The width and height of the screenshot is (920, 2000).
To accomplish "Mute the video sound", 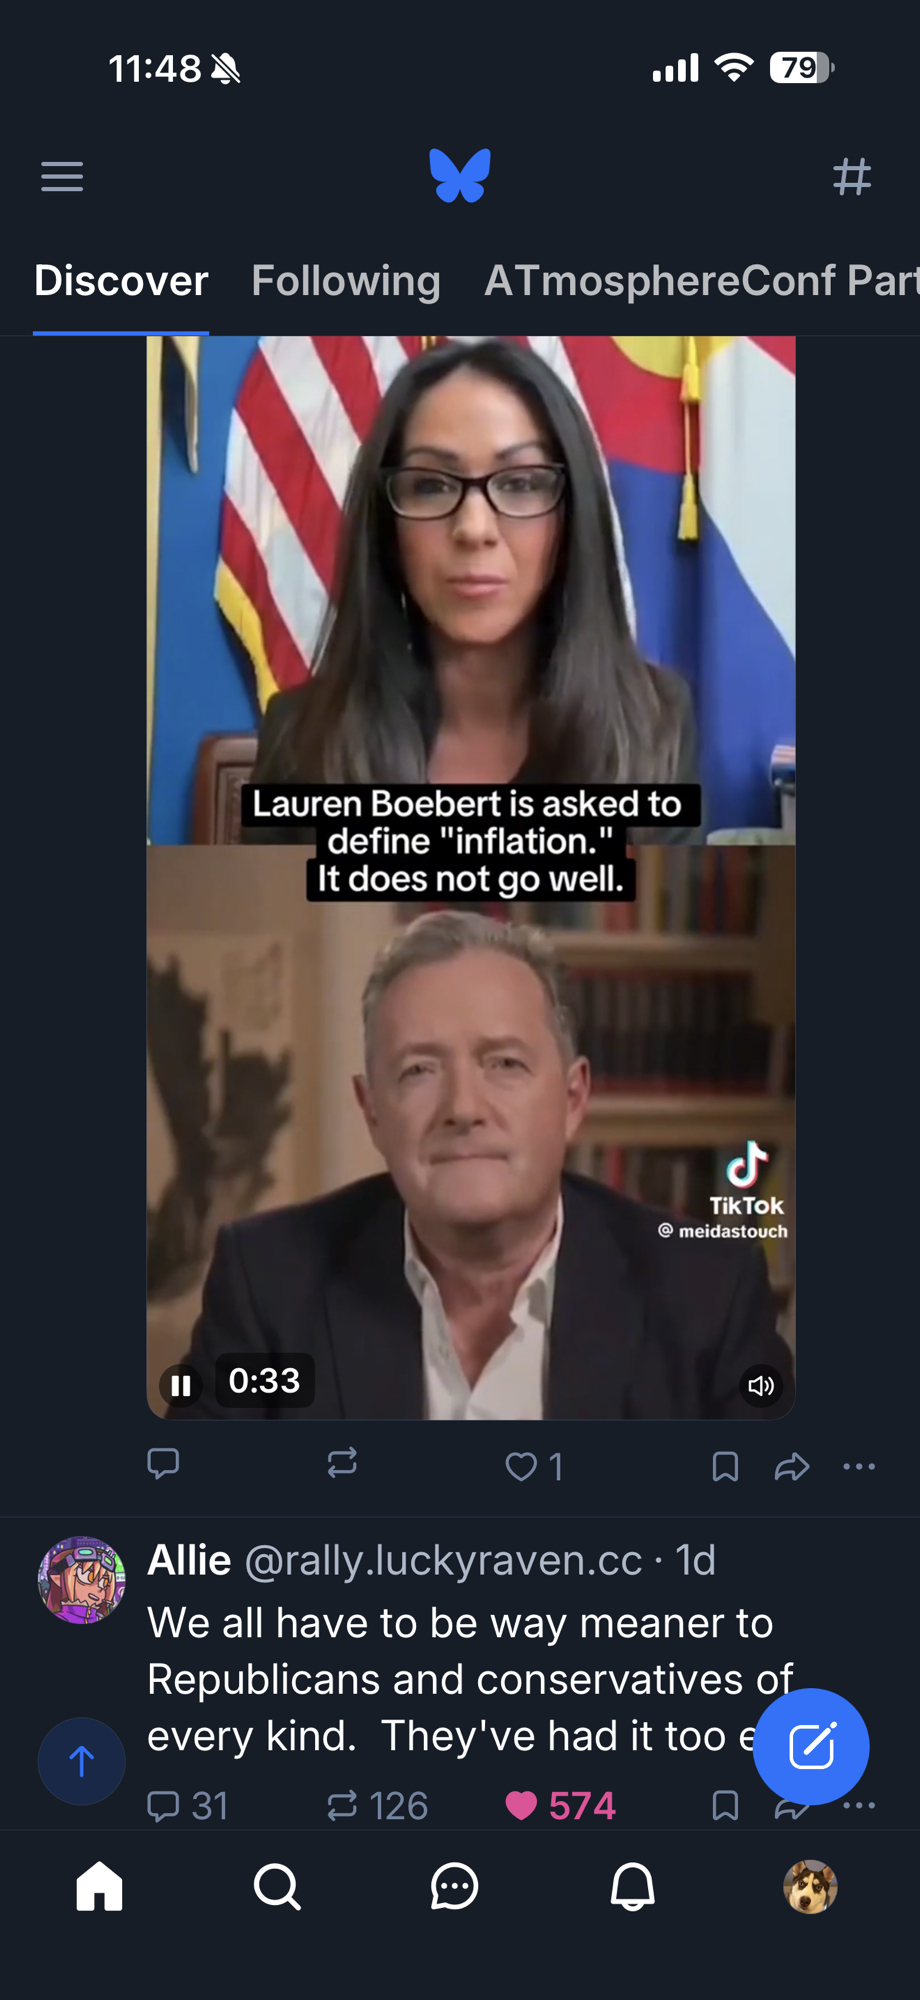I will click(761, 1385).
